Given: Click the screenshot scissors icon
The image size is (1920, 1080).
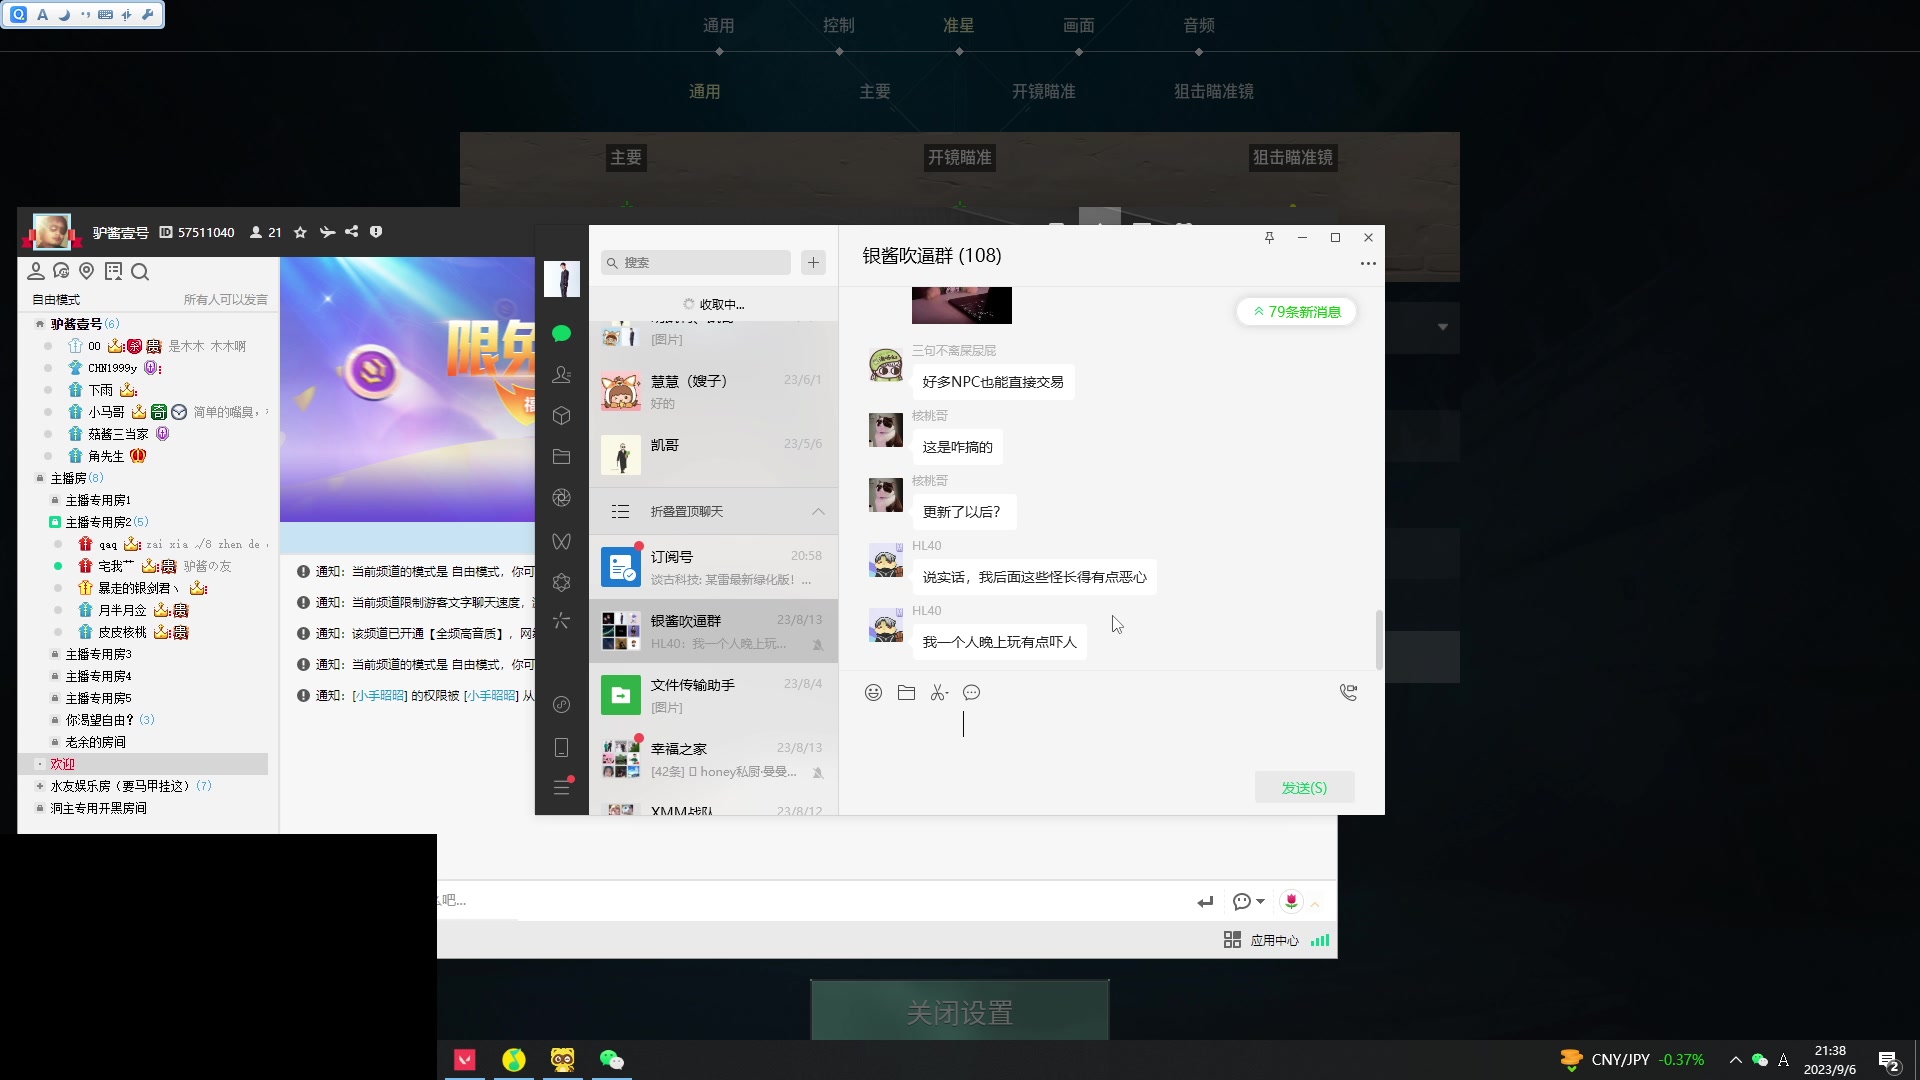Looking at the screenshot, I should click(938, 693).
